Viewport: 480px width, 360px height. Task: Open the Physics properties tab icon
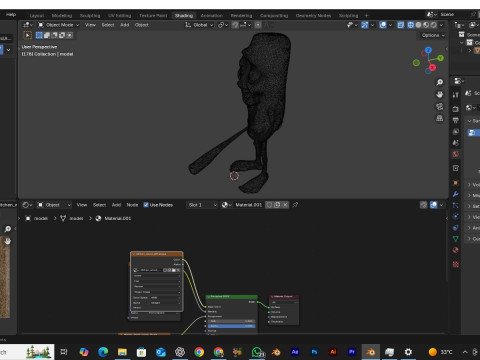(456, 216)
